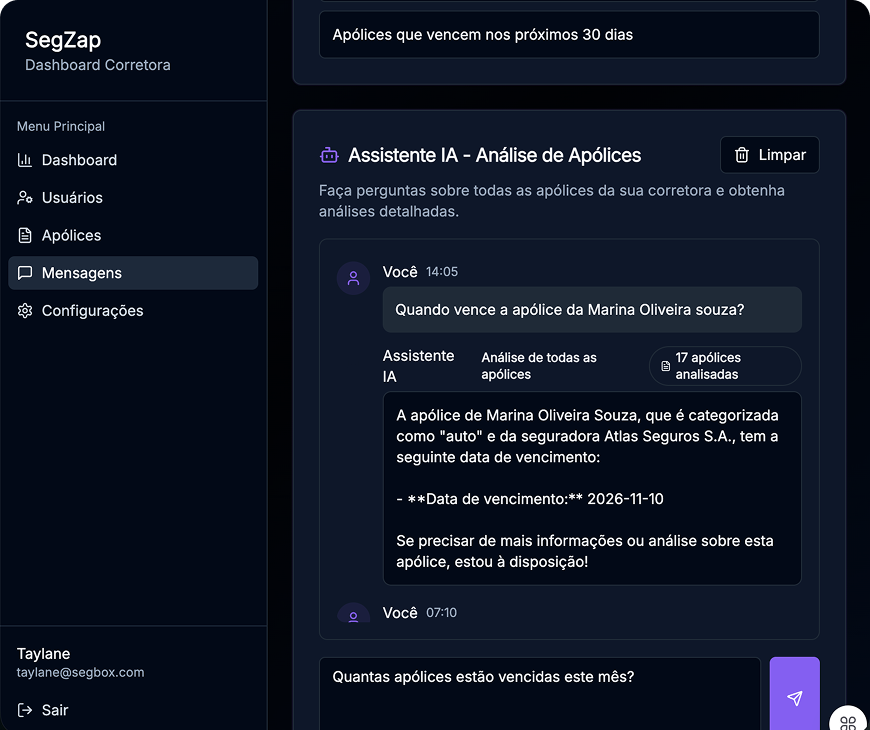Click the Sair logout arrow icon
The height and width of the screenshot is (730, 870).
25,710
